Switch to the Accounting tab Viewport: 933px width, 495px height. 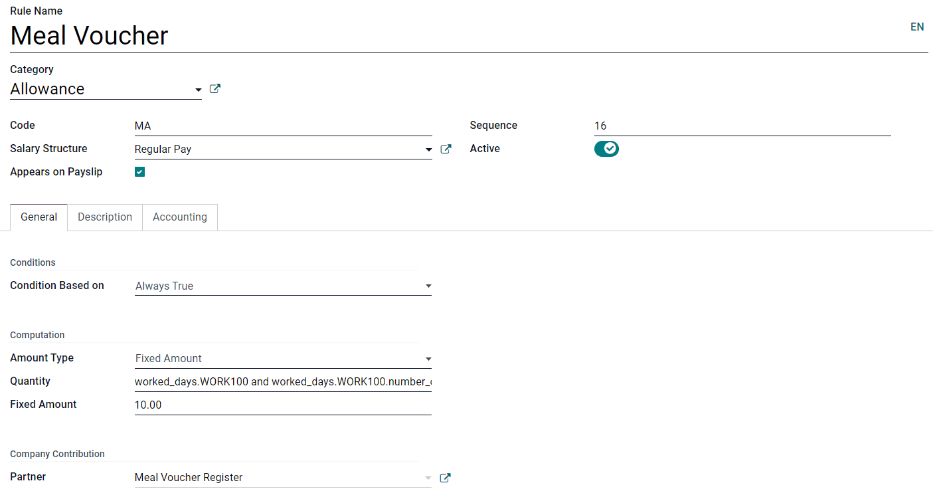(x=180, y=217)
